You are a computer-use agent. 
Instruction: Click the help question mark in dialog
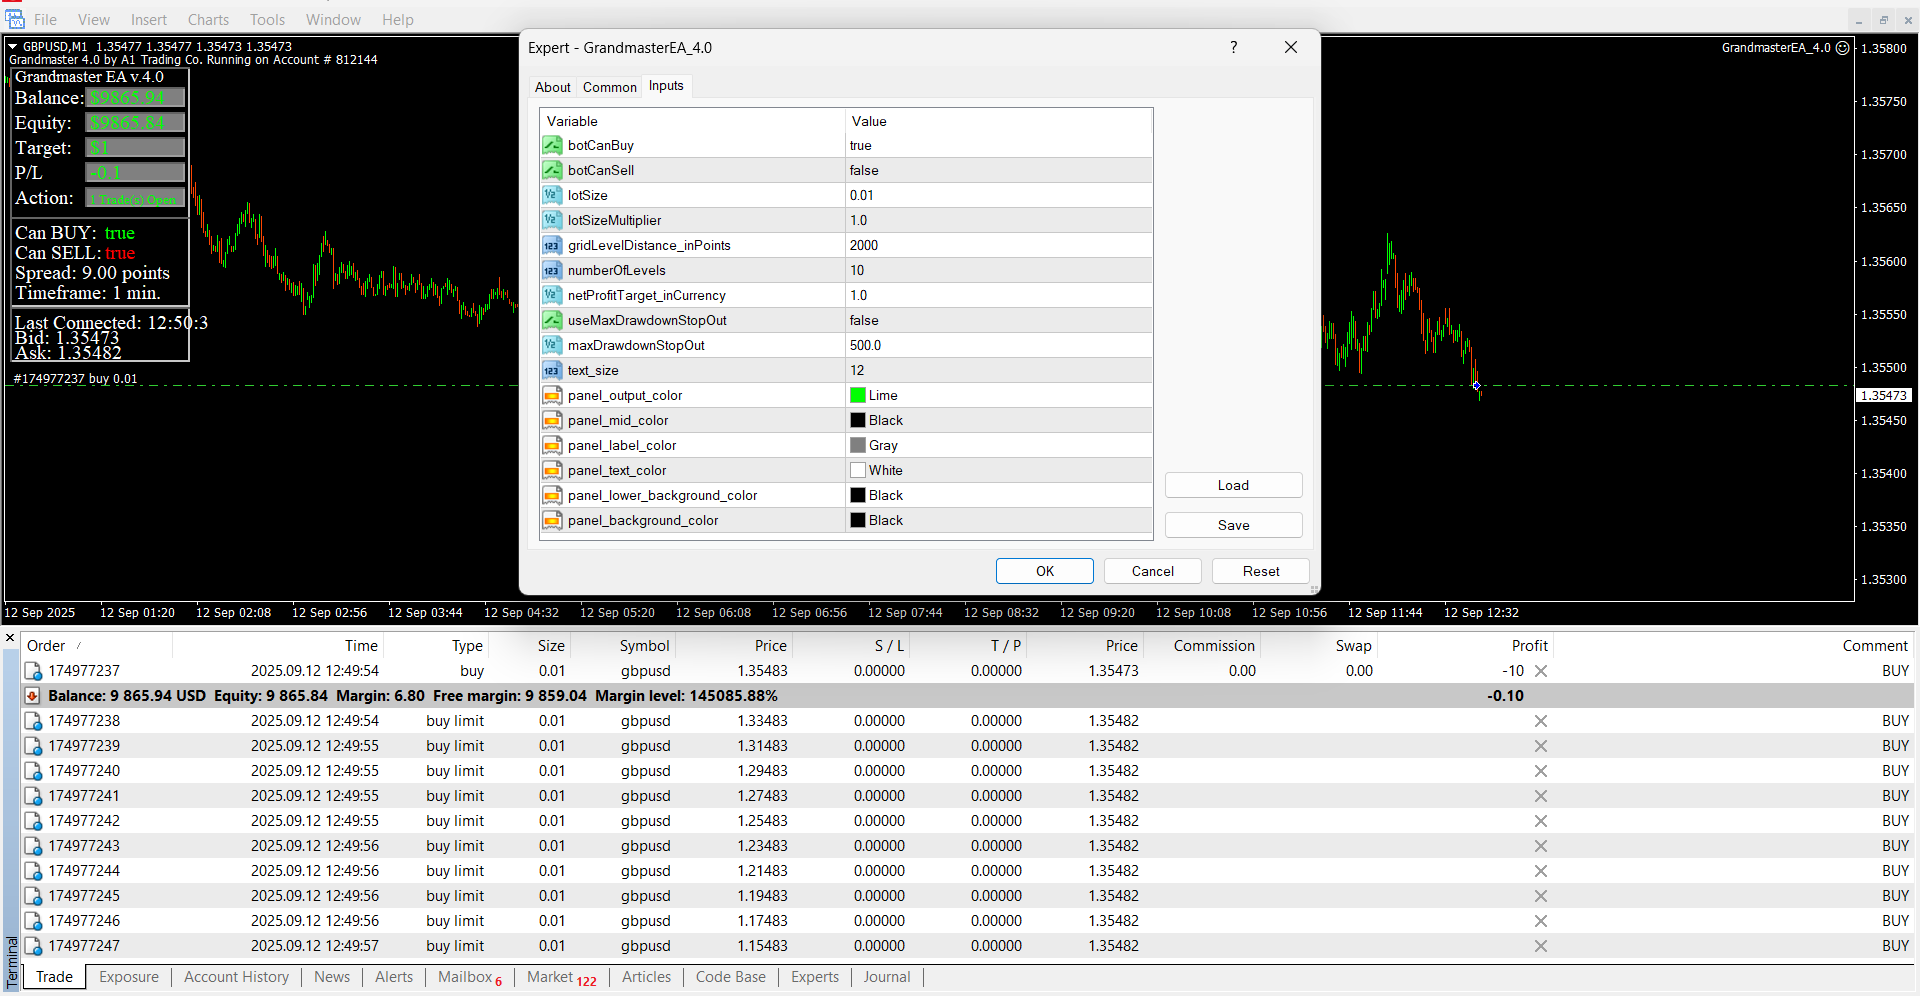pyautogui.click(x=1233, y=47)
